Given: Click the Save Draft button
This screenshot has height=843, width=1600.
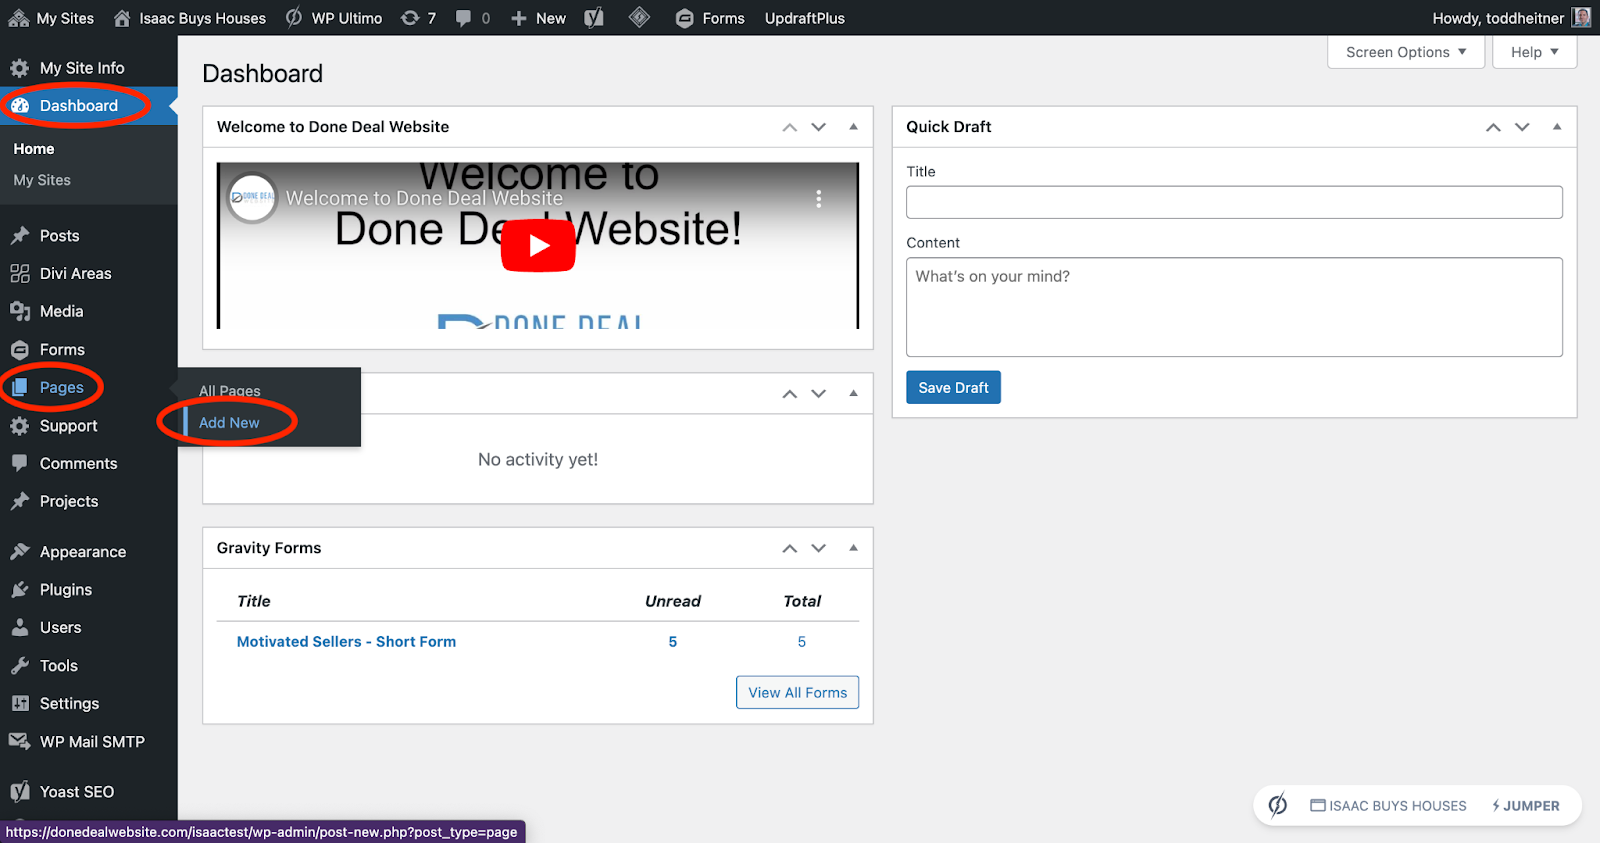Looking at the screenshot, I should click(x=953, y=388).
